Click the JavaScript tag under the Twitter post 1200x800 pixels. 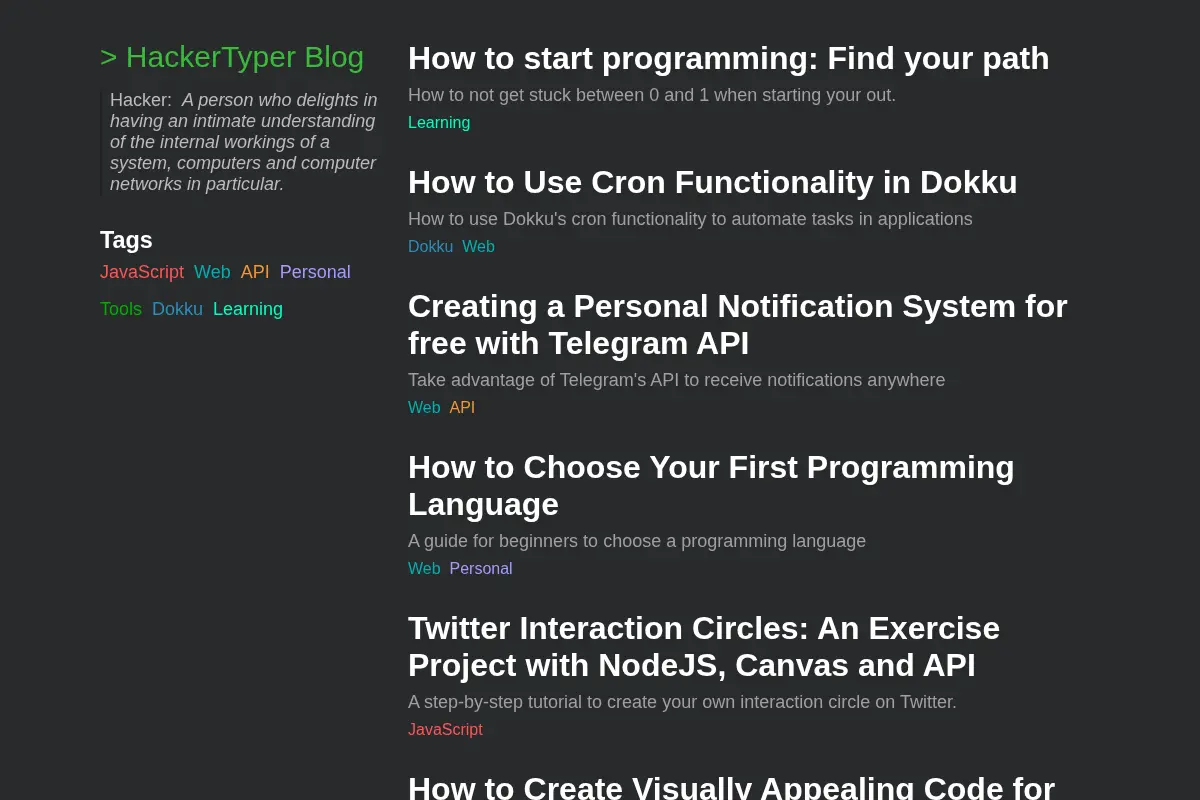point(445,729)
